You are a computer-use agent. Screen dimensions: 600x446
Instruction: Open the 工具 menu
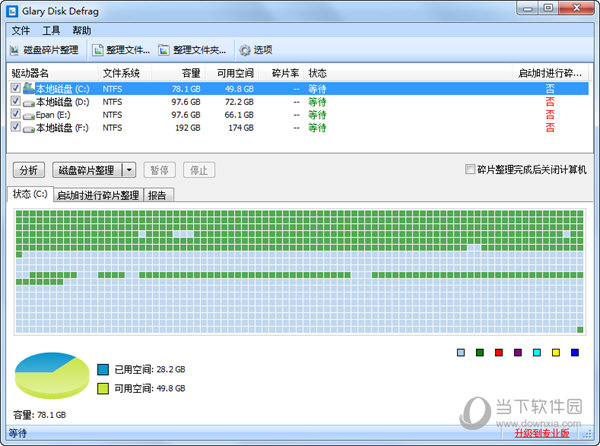pos(51,31)
